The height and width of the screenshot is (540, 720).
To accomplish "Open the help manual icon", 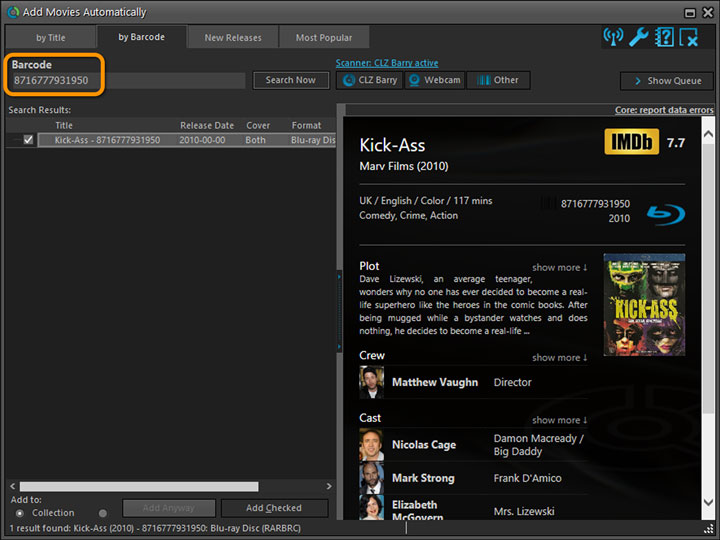I will [663, 37].
